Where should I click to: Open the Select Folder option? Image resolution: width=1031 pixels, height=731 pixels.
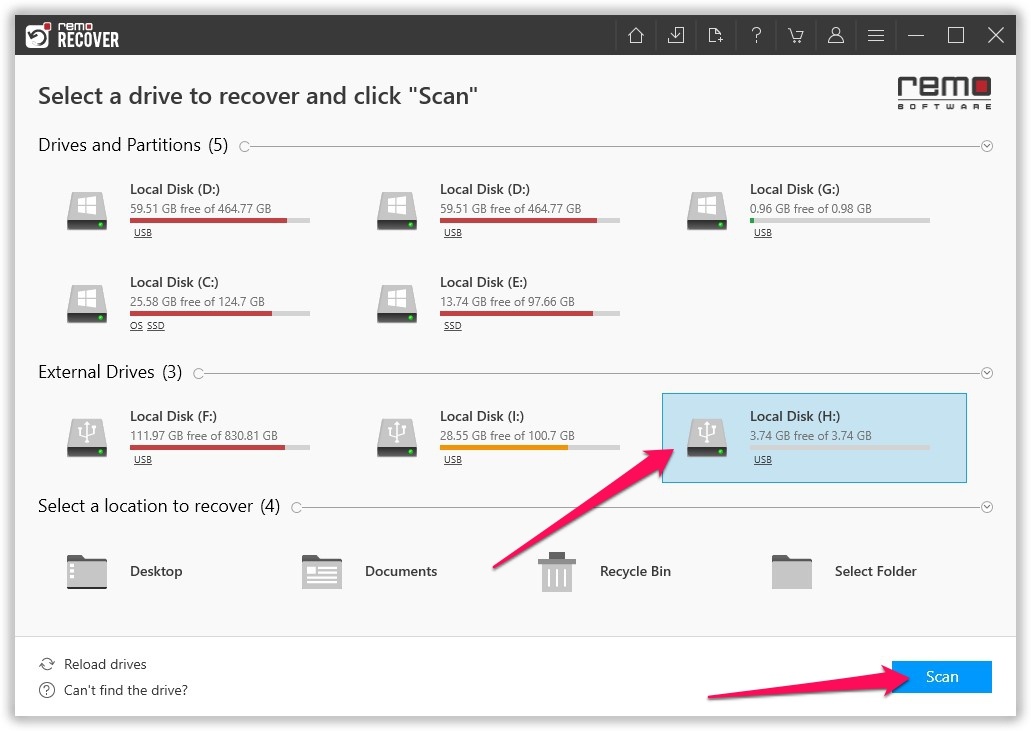844,571
